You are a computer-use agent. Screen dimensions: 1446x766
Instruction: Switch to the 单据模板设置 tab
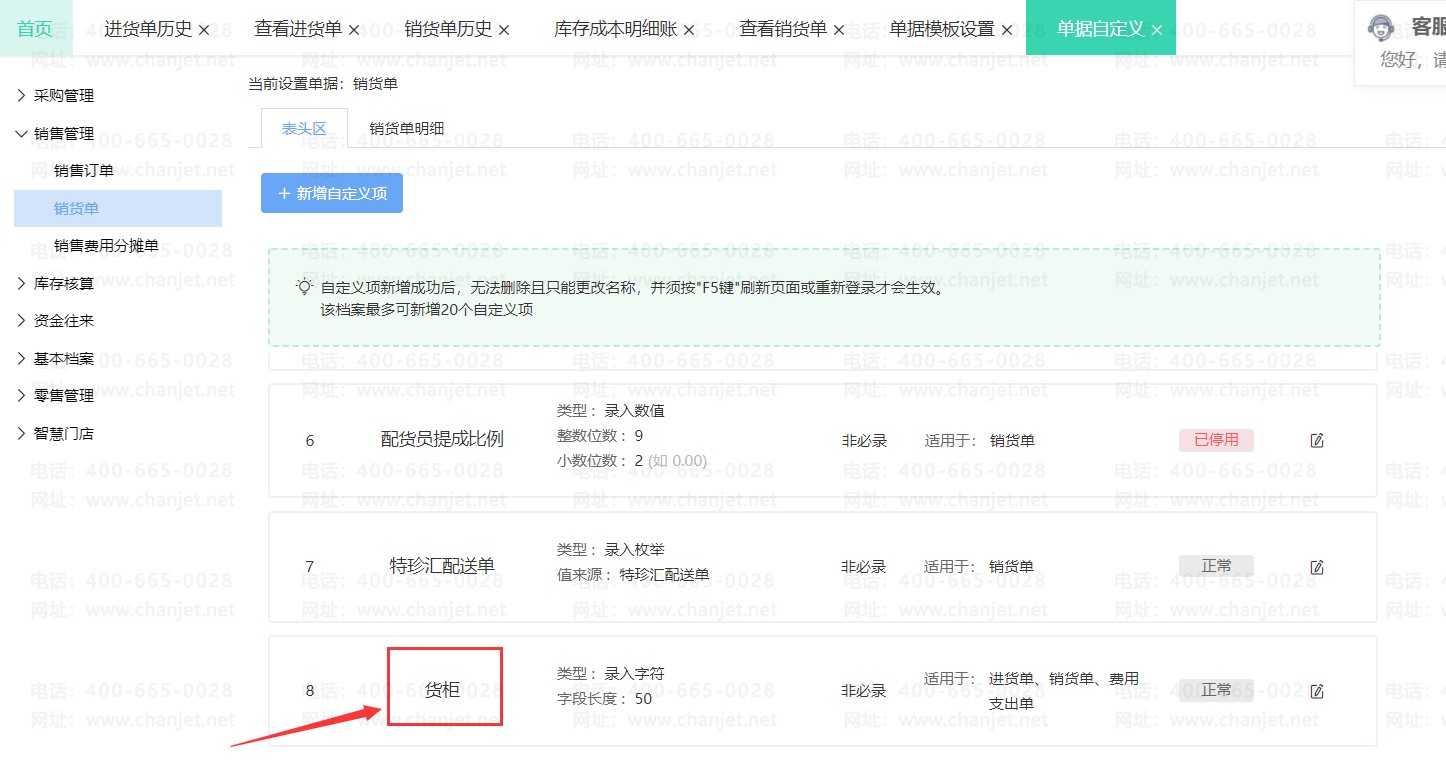(942, 29)
